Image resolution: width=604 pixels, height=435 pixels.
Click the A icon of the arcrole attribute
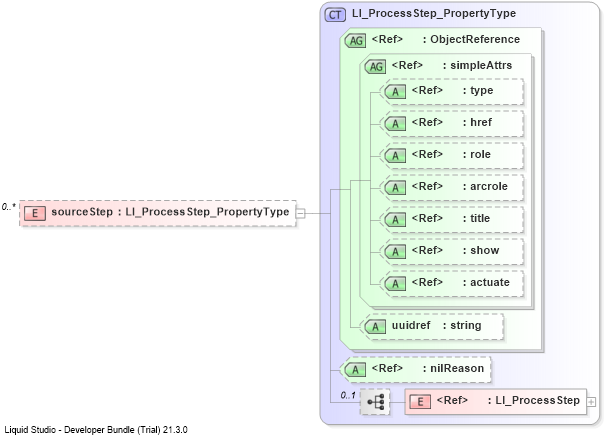(395, 188)
